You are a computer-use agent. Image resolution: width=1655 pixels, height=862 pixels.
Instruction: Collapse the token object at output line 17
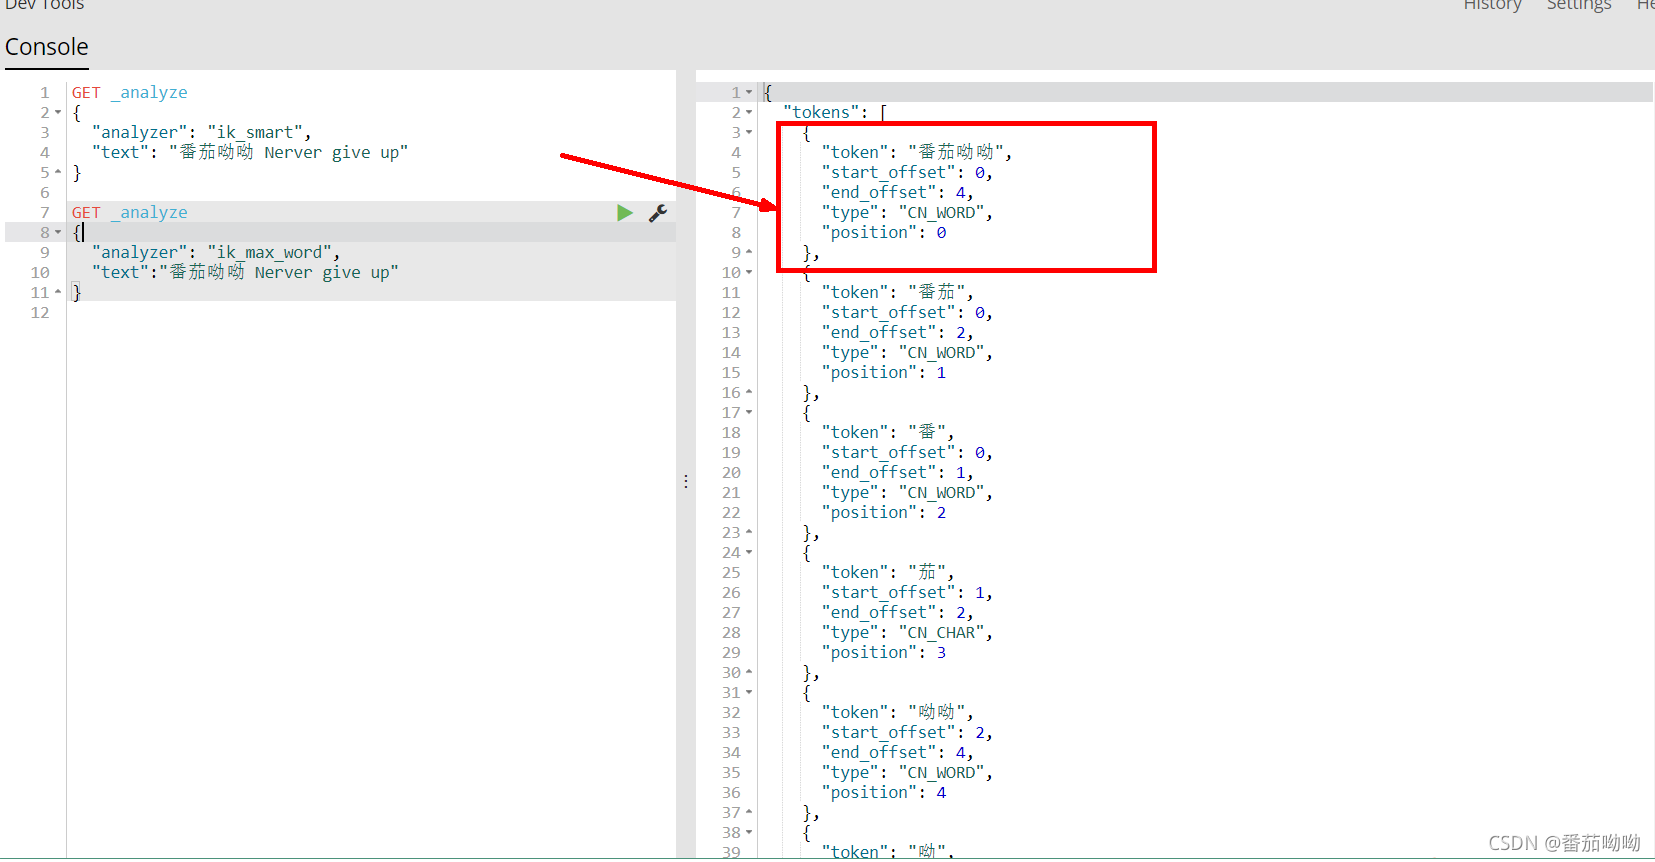click(x=749, y=413)
